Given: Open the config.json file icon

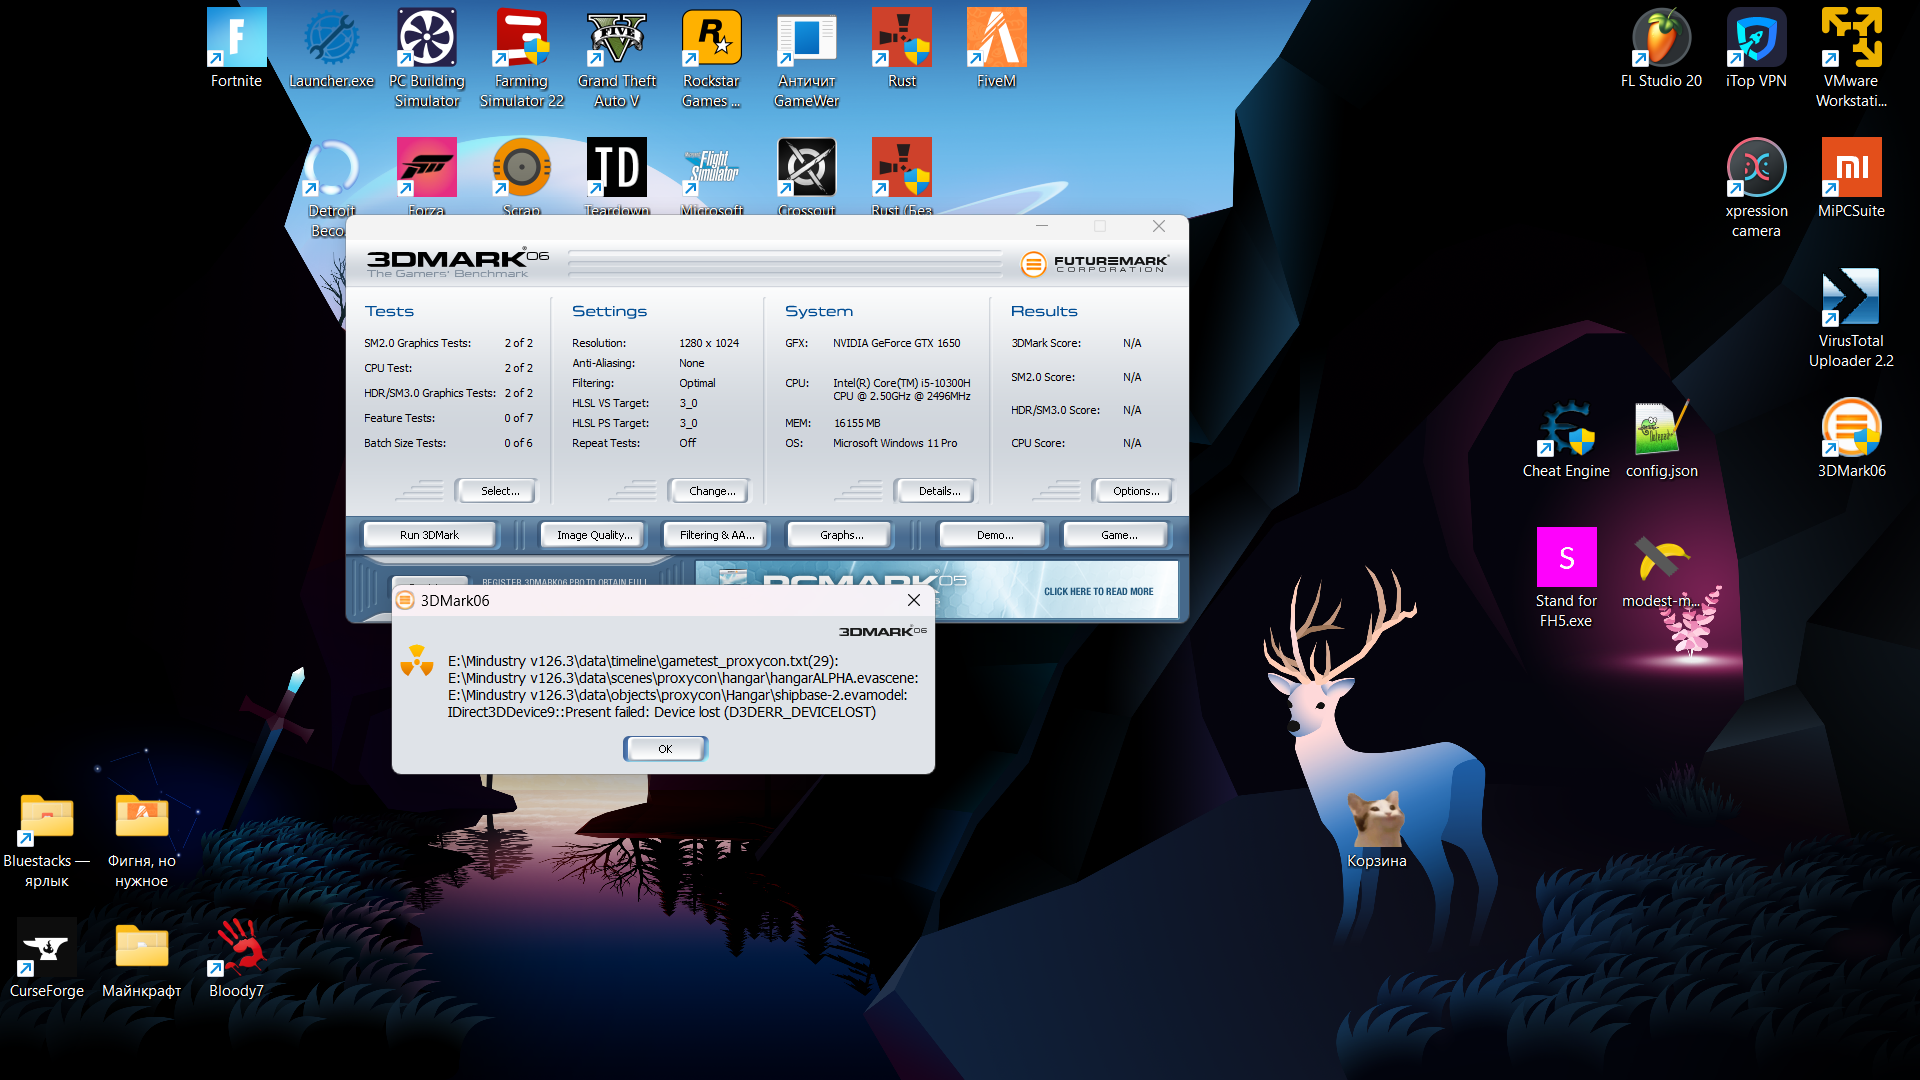Looking at the screenshot, I should pyautogui.click(x=1661, y=439).
